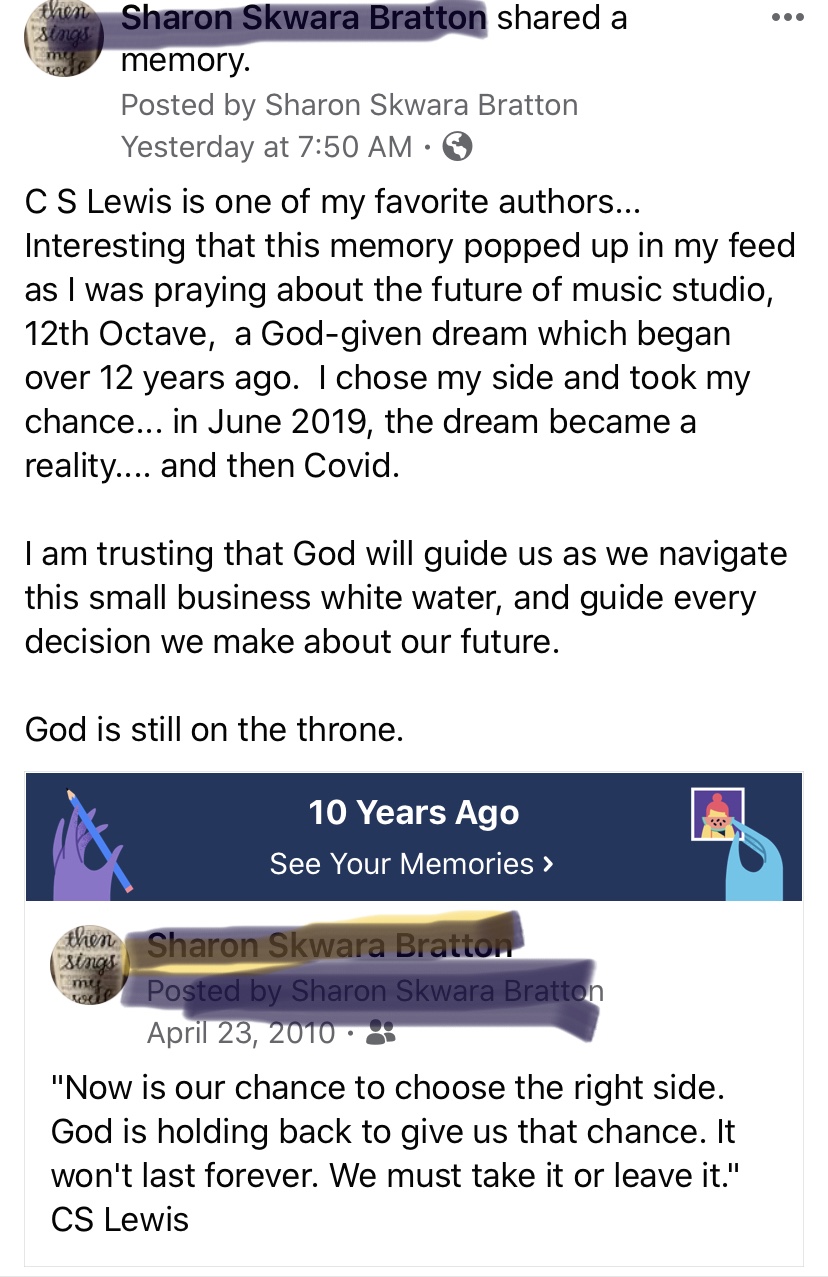Tap the 'Posted by Sharon Skwara Bratton' line

pyautogui.click(x=349, y=105)
